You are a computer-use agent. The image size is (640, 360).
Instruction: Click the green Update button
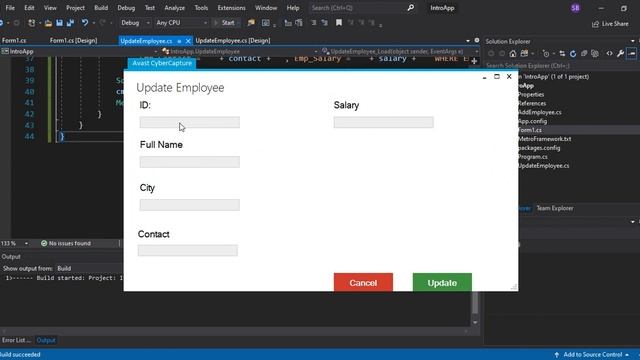(x=442, y=282)
